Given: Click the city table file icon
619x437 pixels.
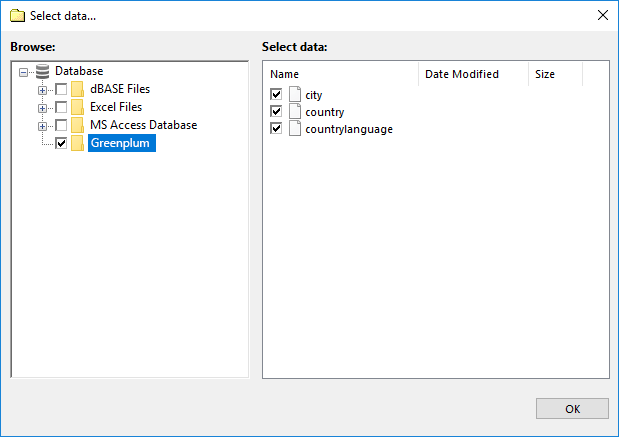Looking at the screenshot, I should click(x=295, y=94).
